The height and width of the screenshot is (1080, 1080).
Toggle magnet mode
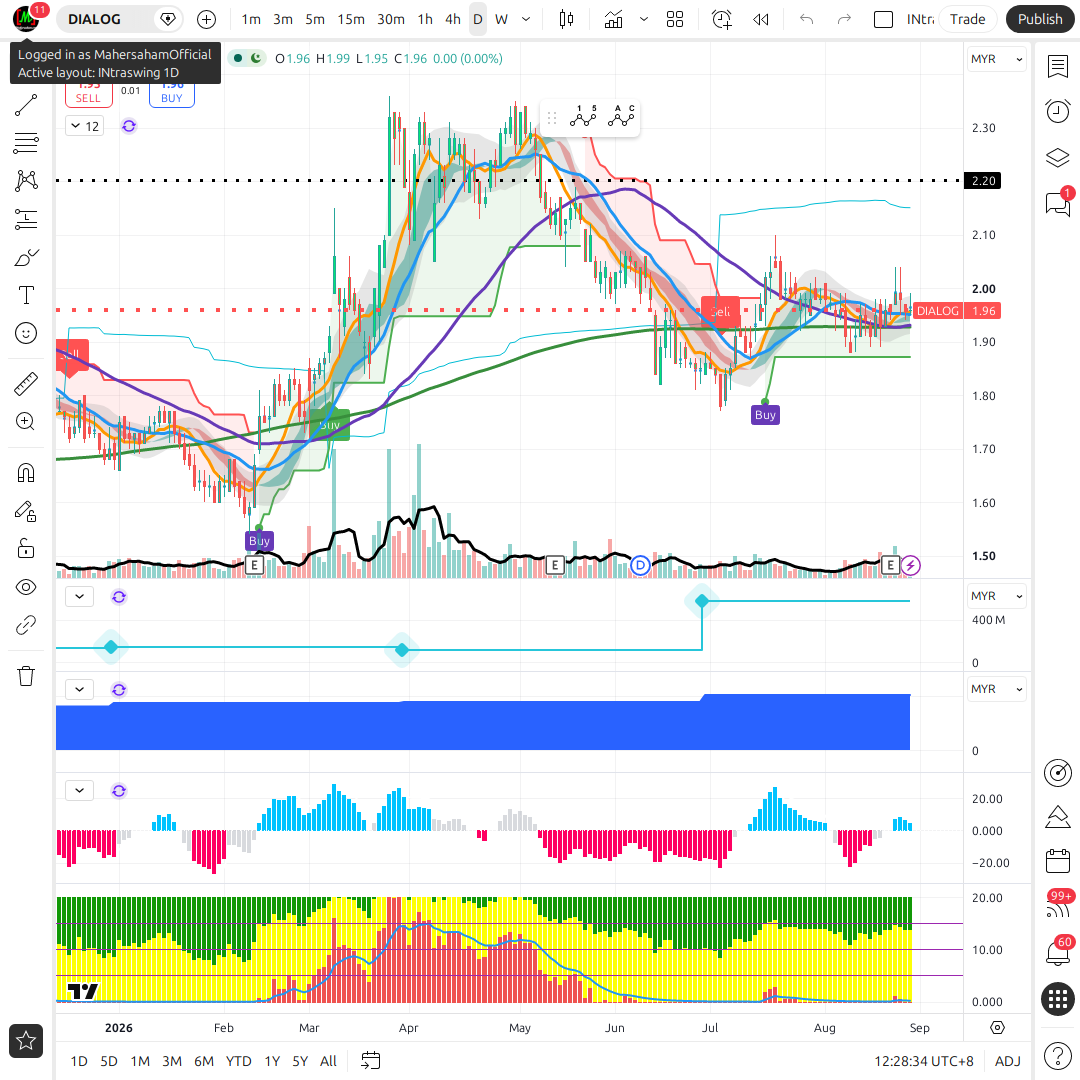(x=26, y=473)
